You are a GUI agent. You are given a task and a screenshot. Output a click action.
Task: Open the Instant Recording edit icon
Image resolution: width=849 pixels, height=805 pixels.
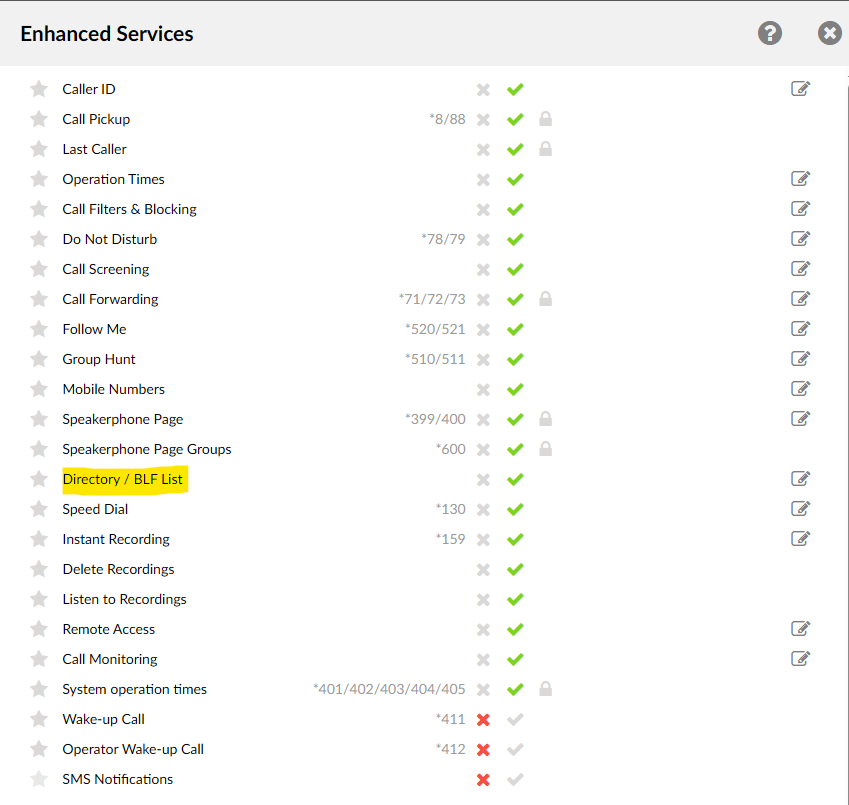(800, 539)
